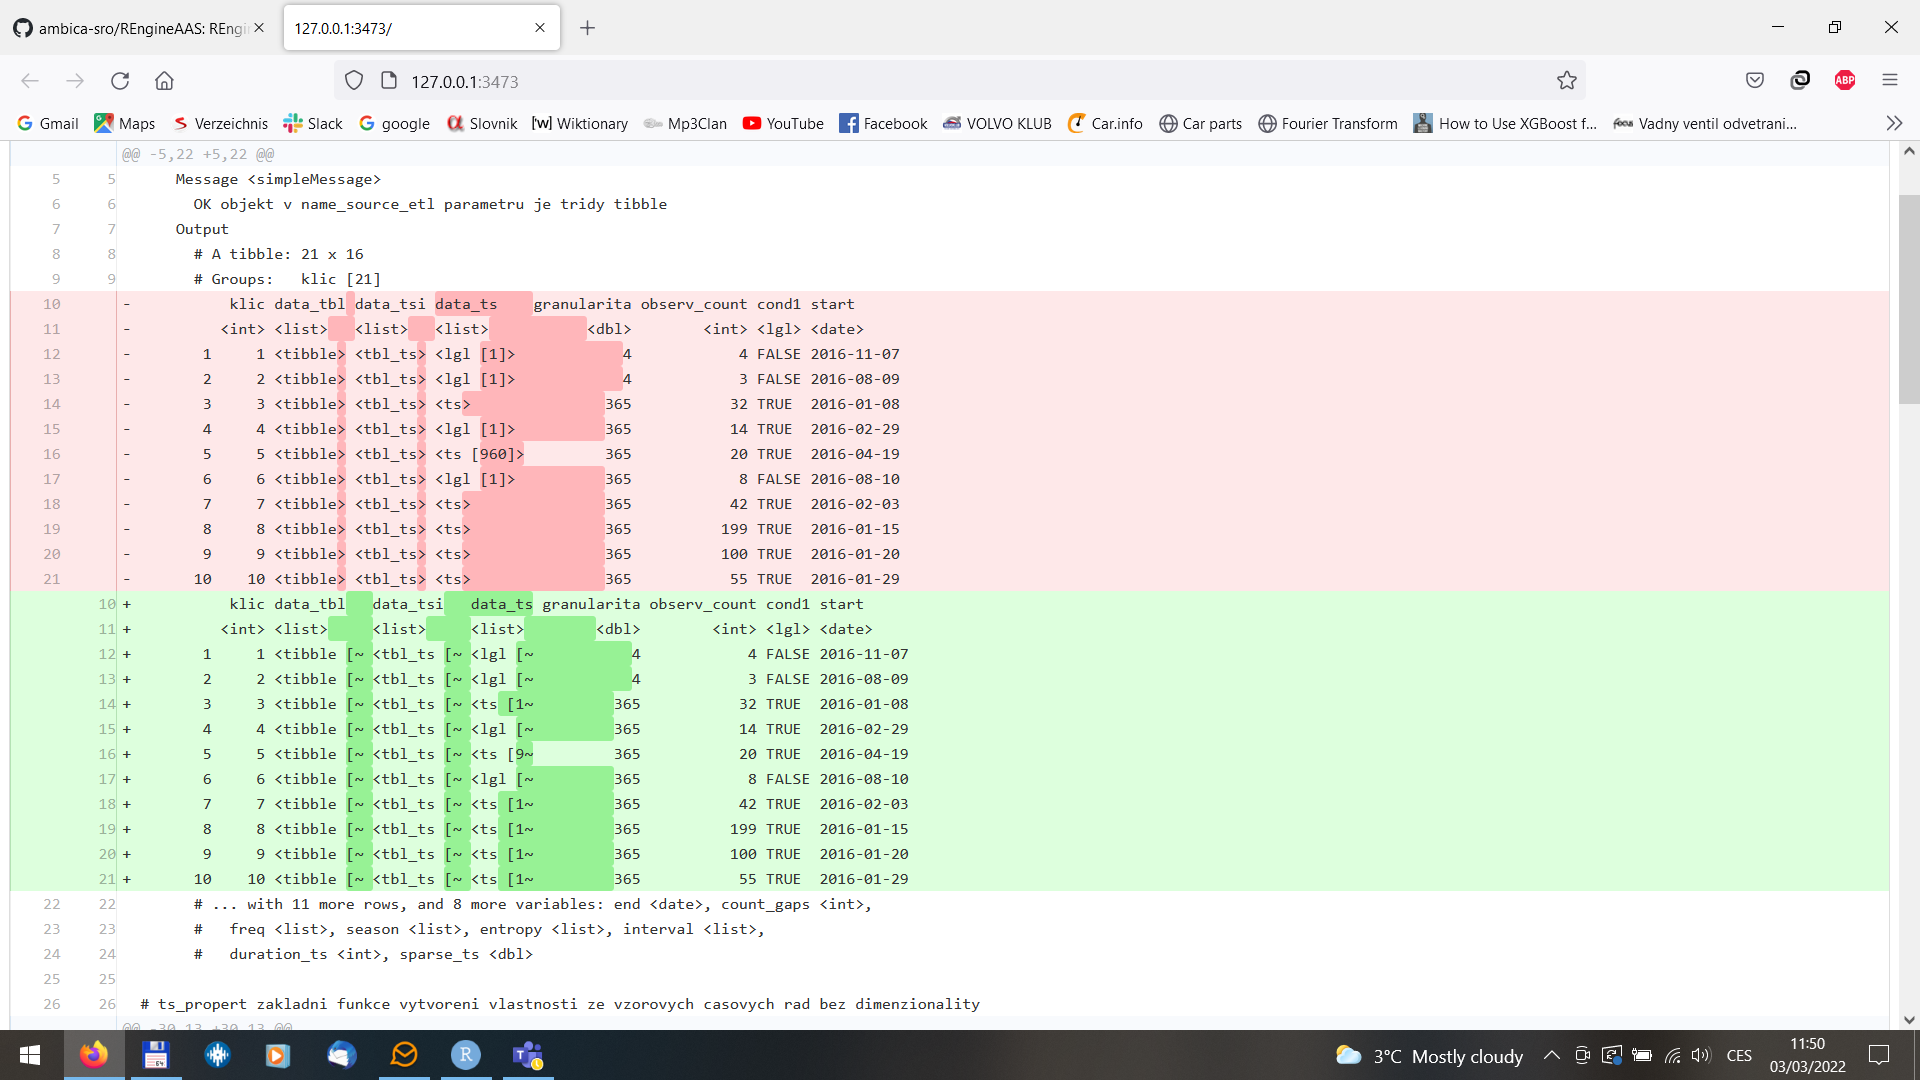Open RStudio from the taskbar

pos(465,1057)
